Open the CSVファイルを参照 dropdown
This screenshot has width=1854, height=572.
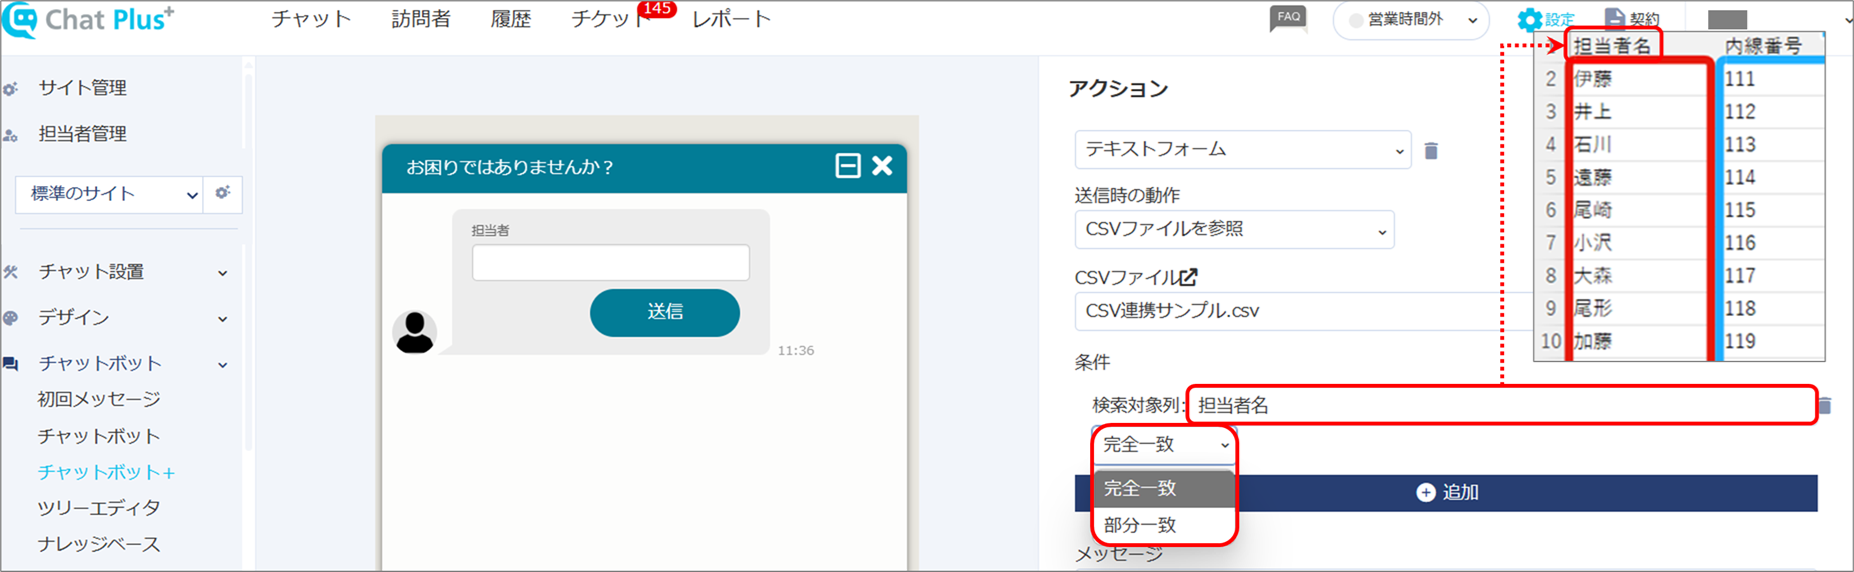coord(1234,229)
